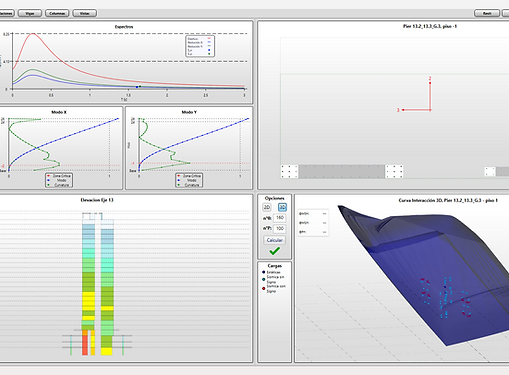
Task: Click the red Sísmica con Signo marker
Action: click(263, 289)
